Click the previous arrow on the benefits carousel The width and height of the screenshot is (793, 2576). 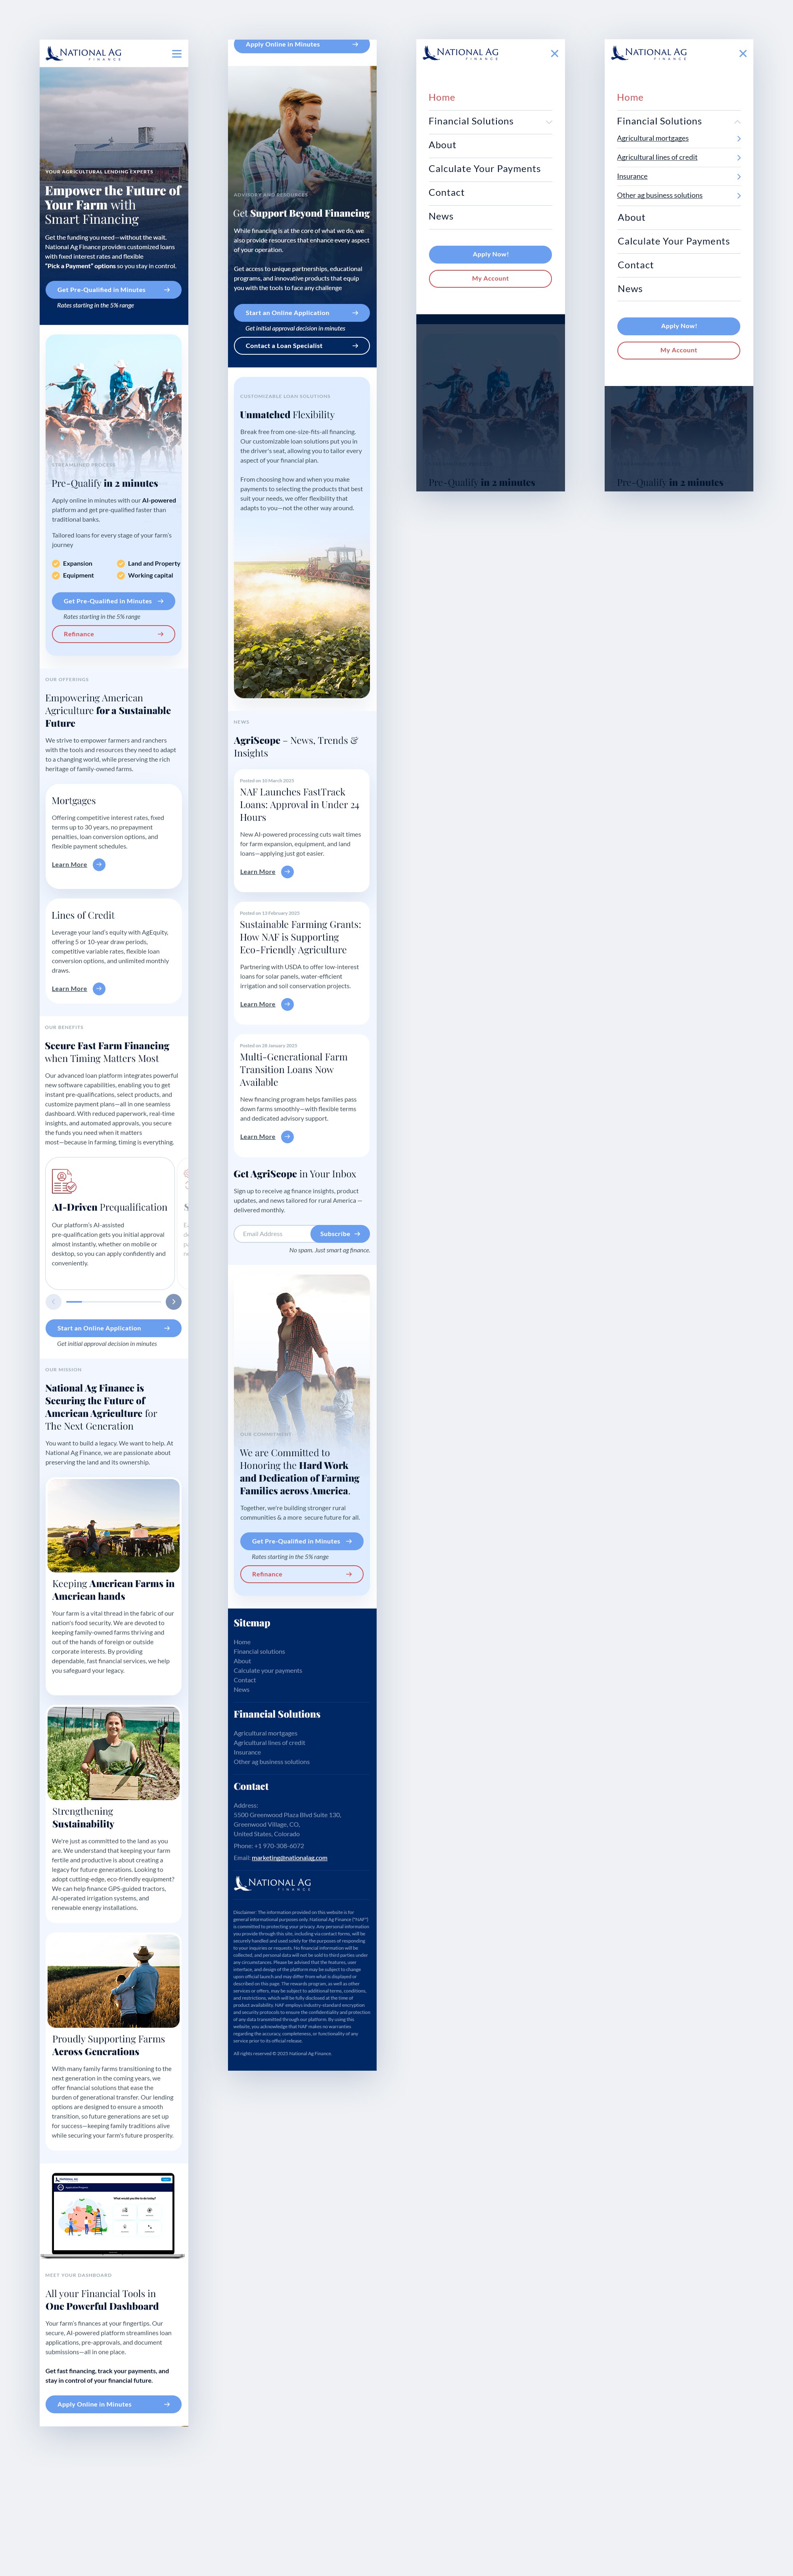(x=54, y=1301)
